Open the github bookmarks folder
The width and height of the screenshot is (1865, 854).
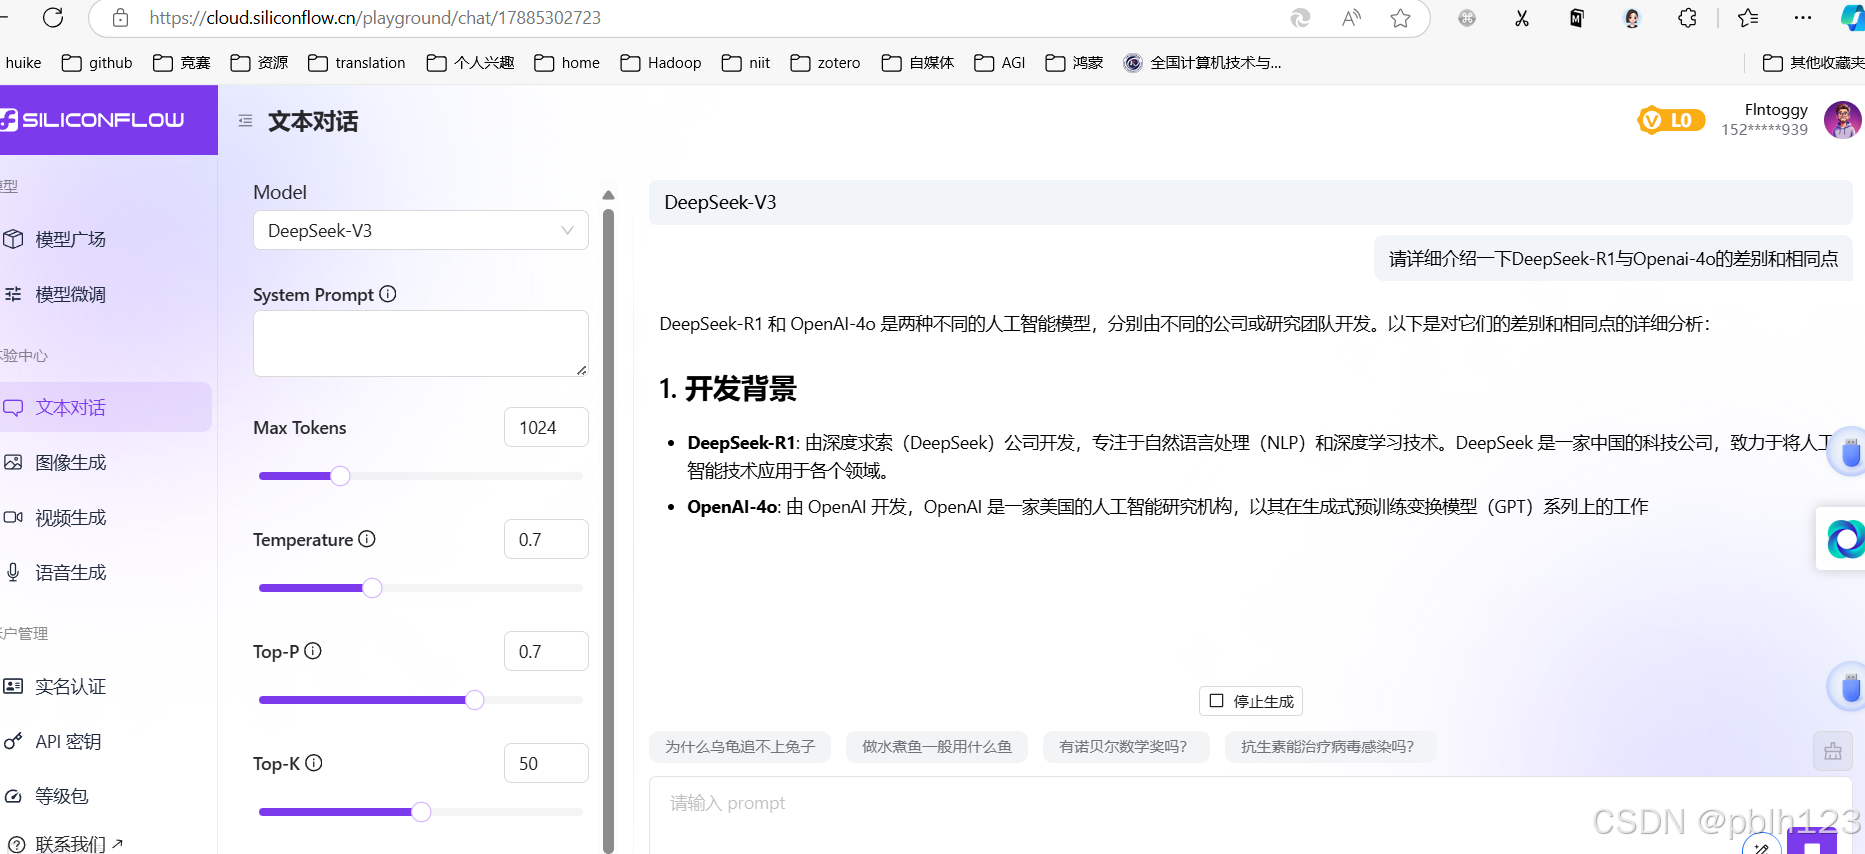pyautogui.click(x=97, y=63)
